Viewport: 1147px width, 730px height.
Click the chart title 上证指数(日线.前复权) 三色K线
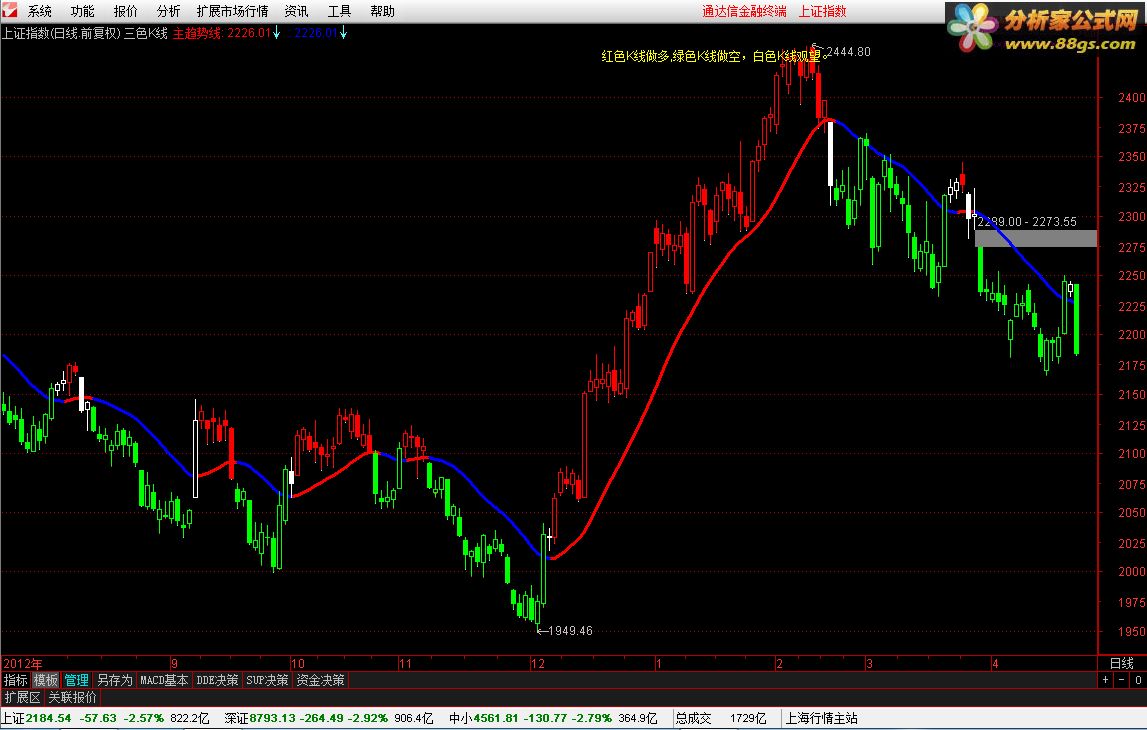tap(85, 33)
